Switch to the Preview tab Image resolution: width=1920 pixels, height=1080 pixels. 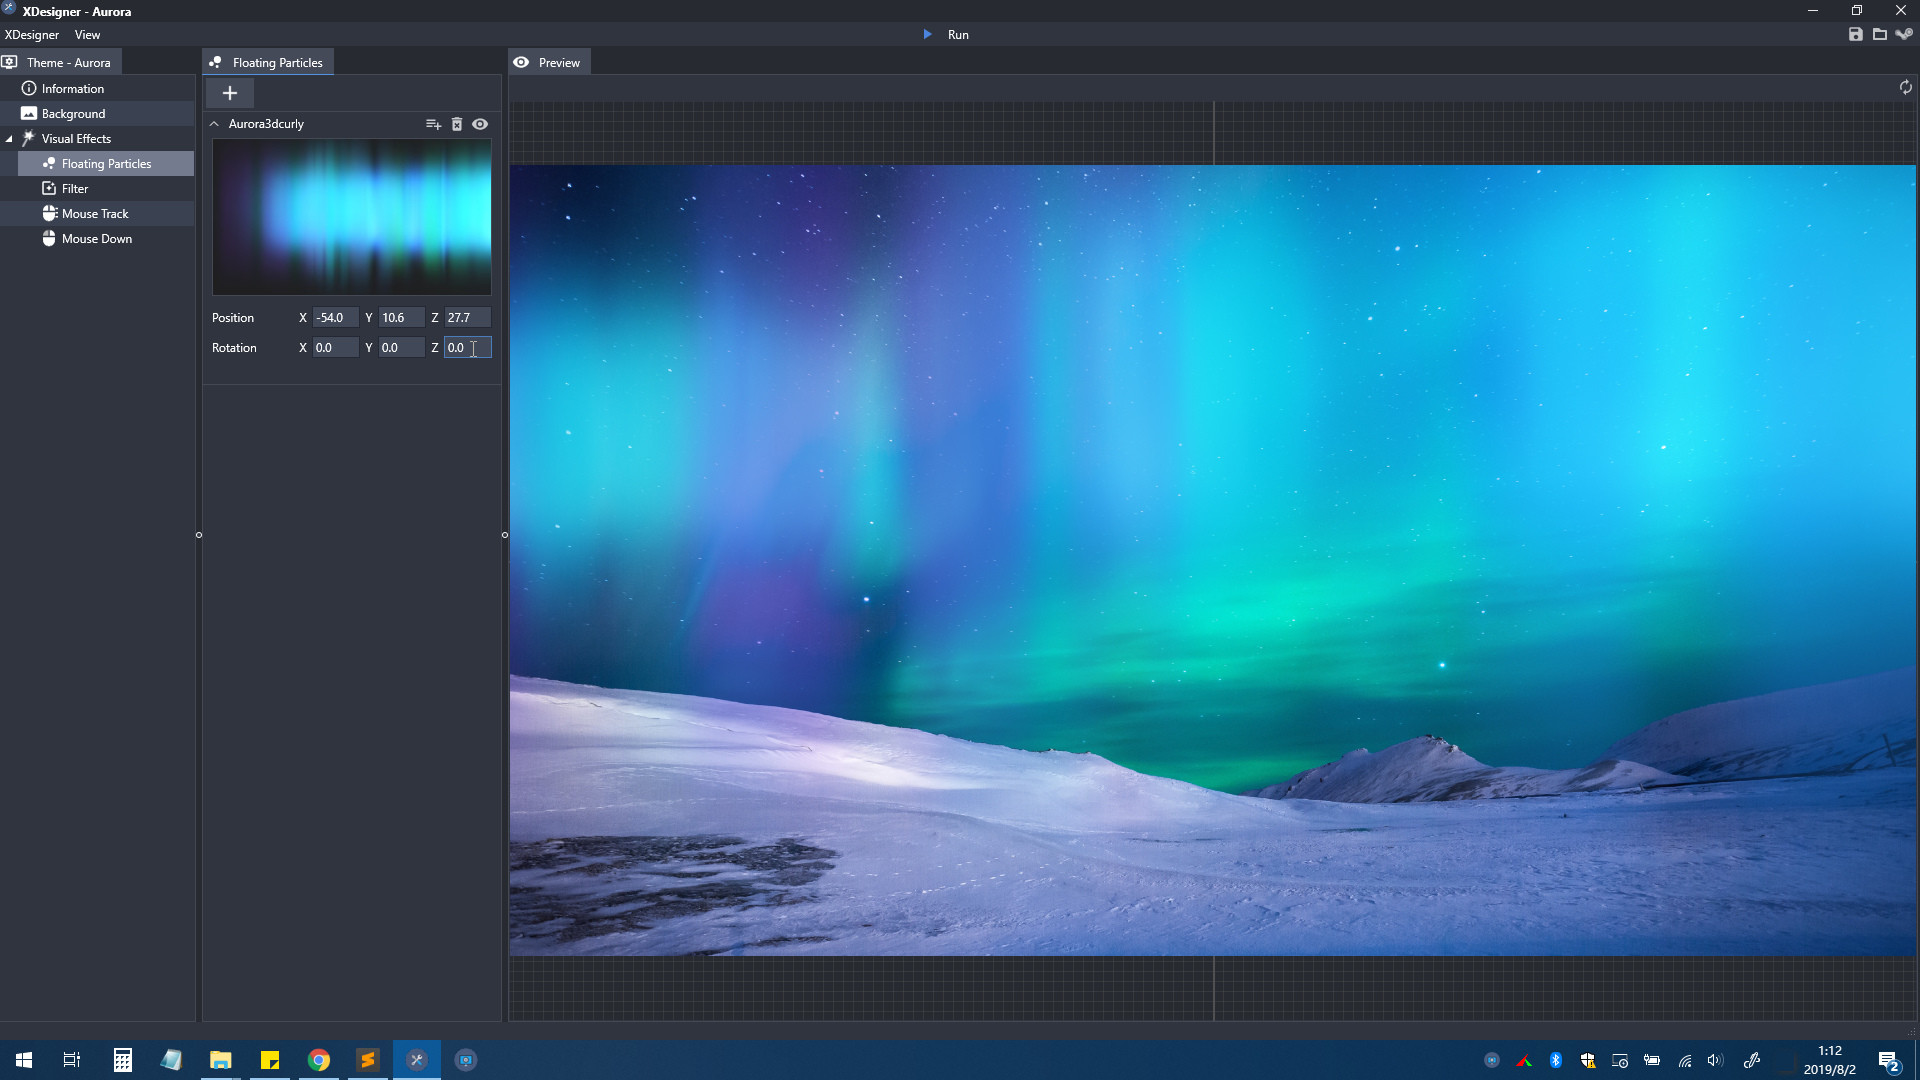pyautogui.click(x=549, y=62)
